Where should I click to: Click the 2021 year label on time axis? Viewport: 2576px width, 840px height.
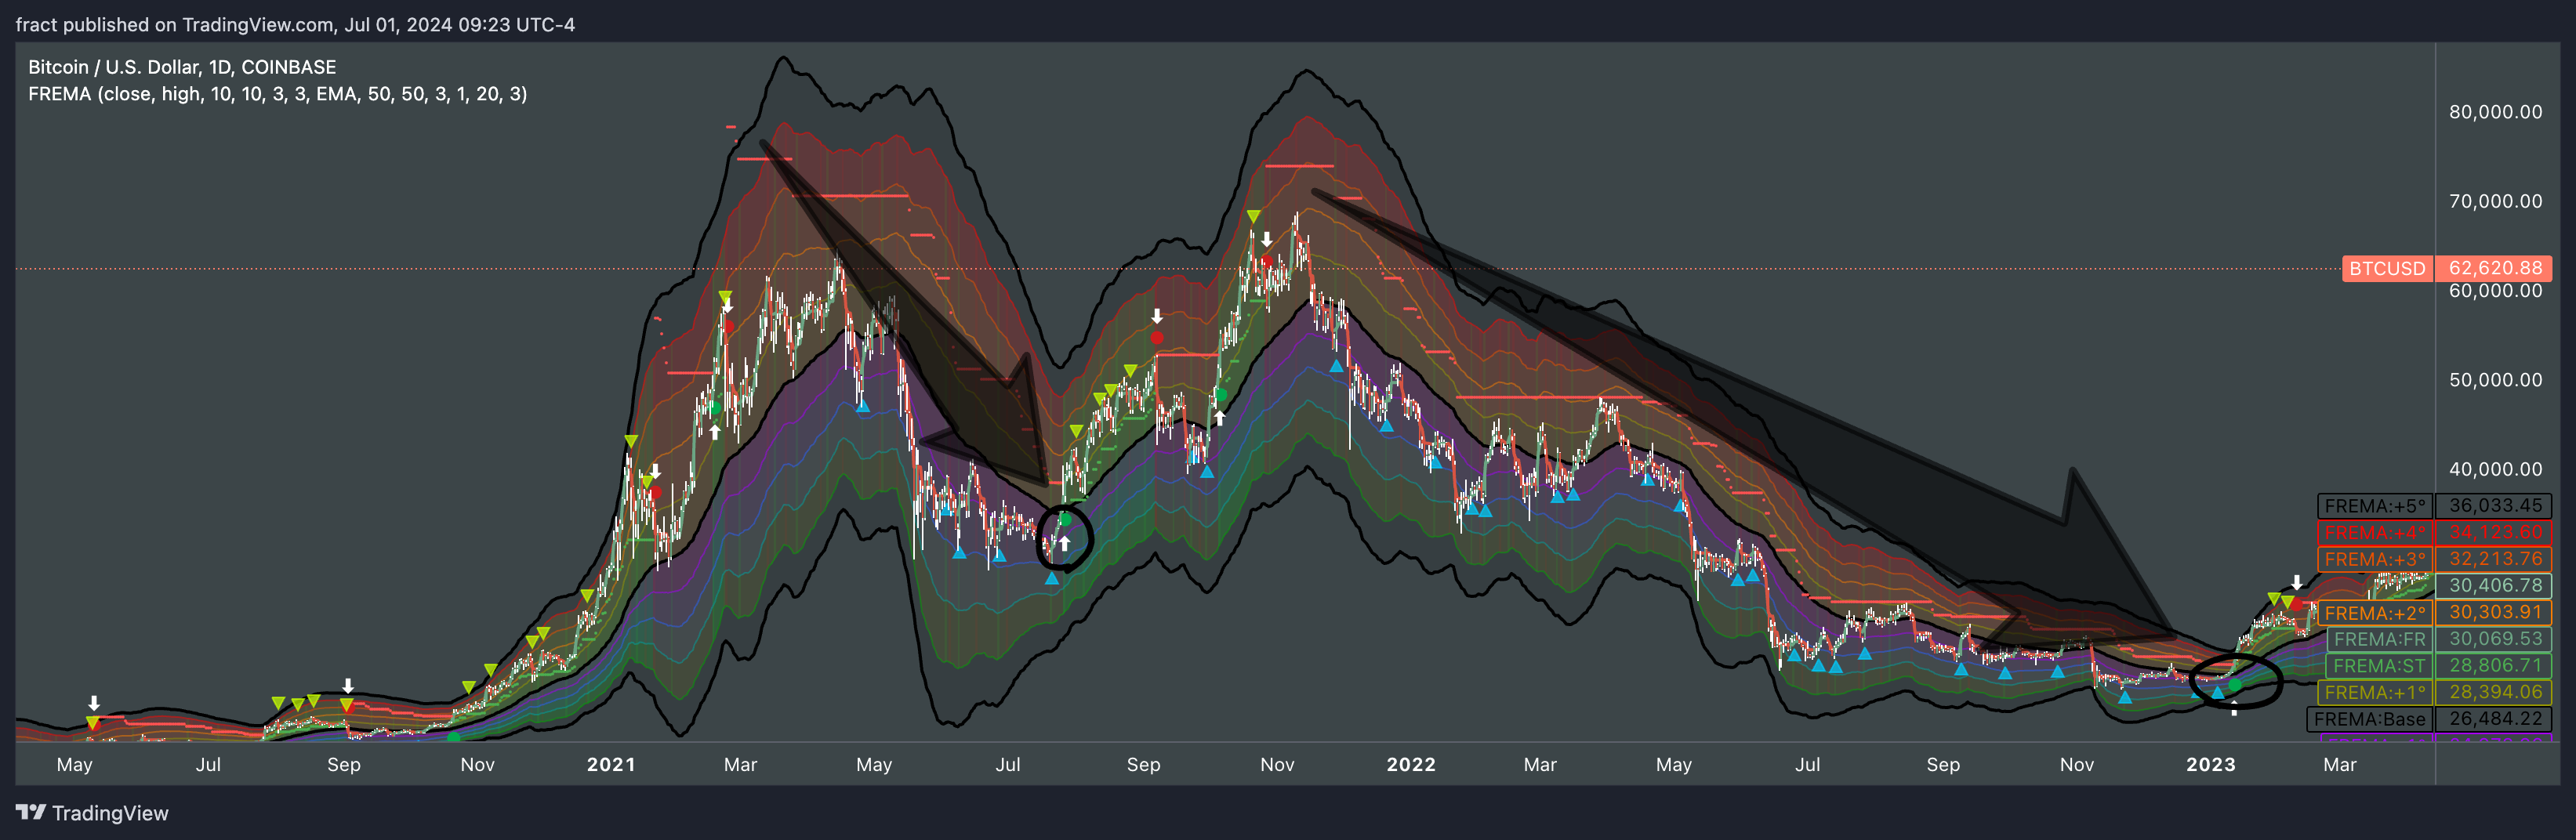coord(611,765)
